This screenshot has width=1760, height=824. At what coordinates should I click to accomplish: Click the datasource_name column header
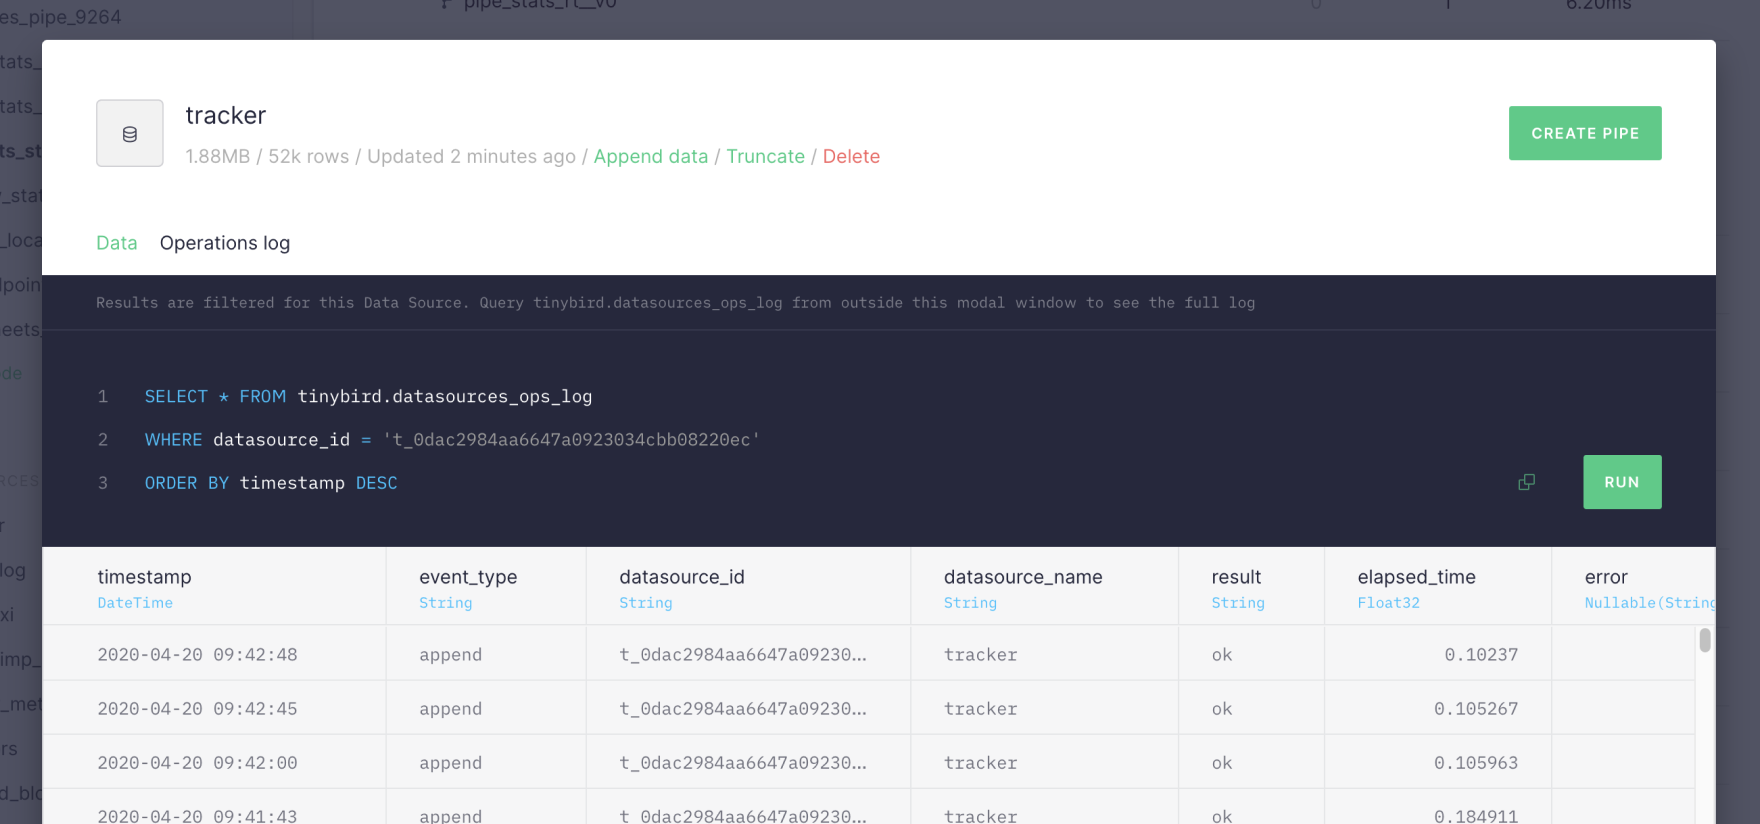pyautogui.click(x=1023, y=577)
